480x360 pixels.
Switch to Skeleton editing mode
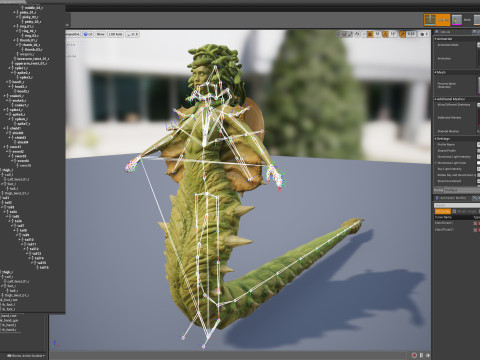coord(437,20)
